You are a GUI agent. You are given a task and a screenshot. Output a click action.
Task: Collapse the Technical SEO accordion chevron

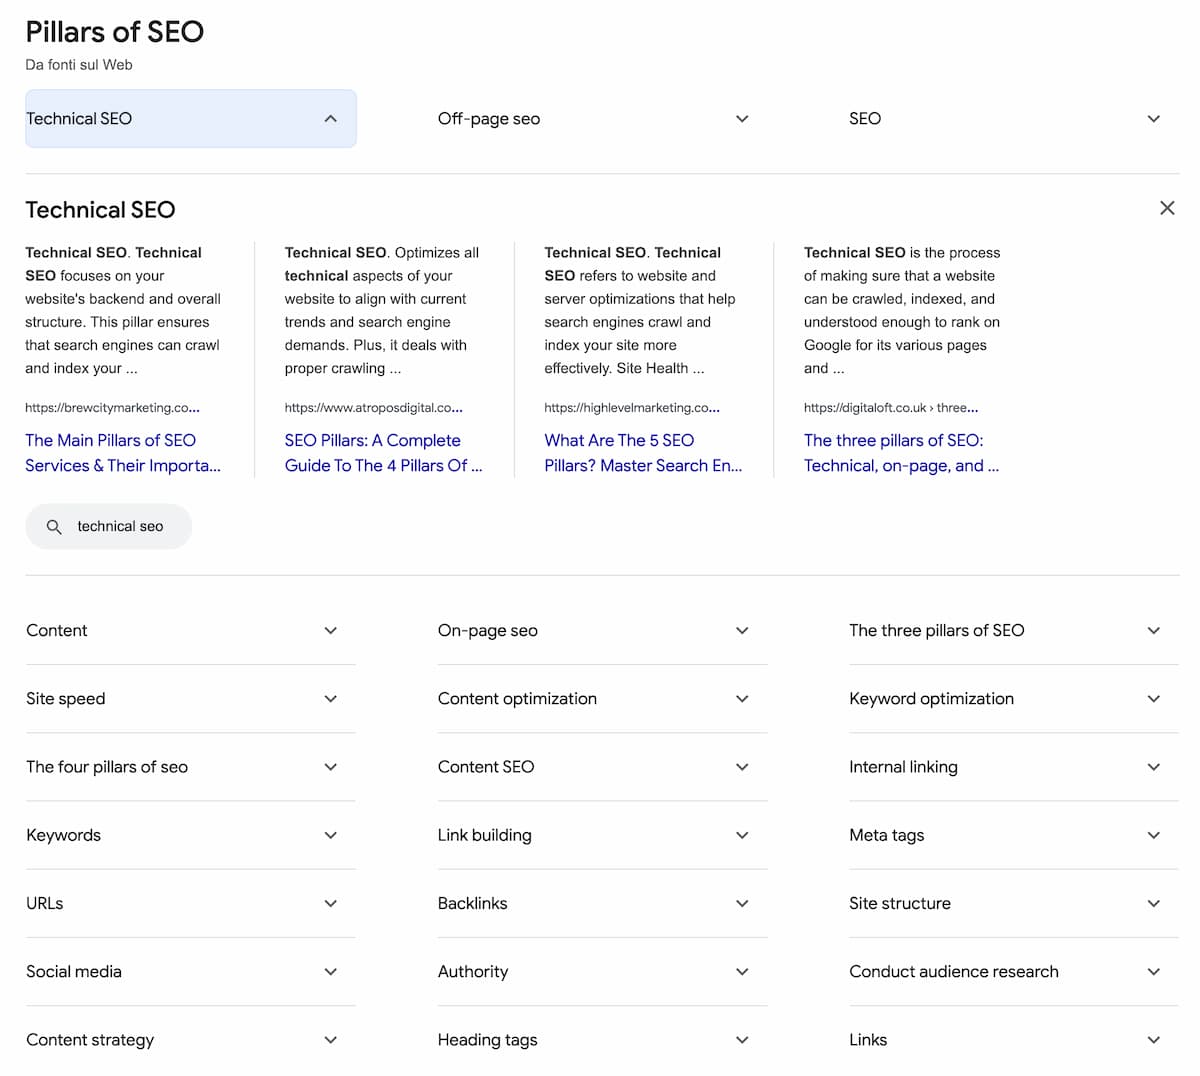(330, 119)
